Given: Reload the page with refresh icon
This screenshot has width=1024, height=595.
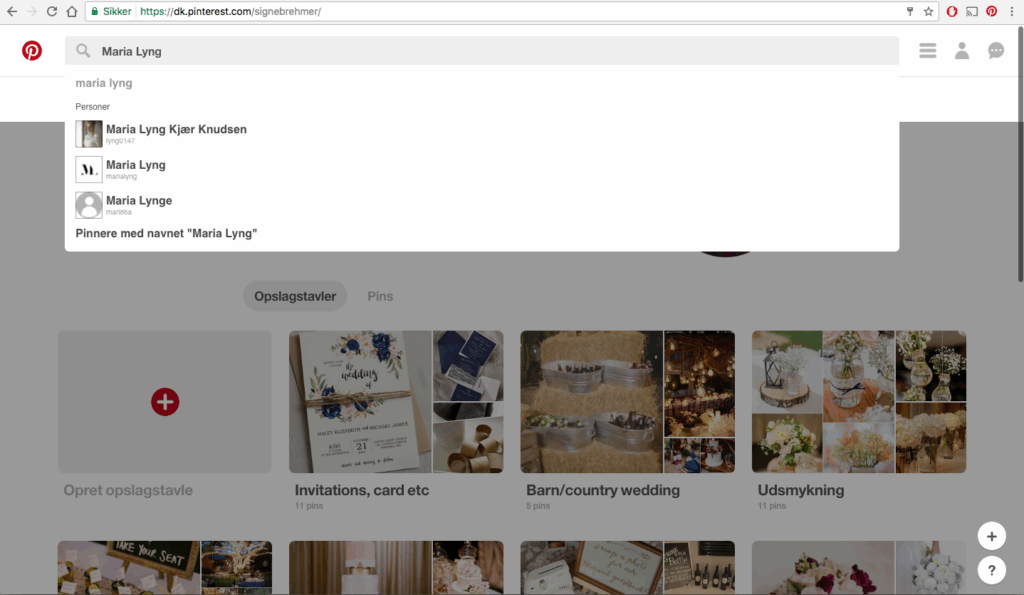Looking at the screenshot, I should pyautogui.click(x=52, y=11).
